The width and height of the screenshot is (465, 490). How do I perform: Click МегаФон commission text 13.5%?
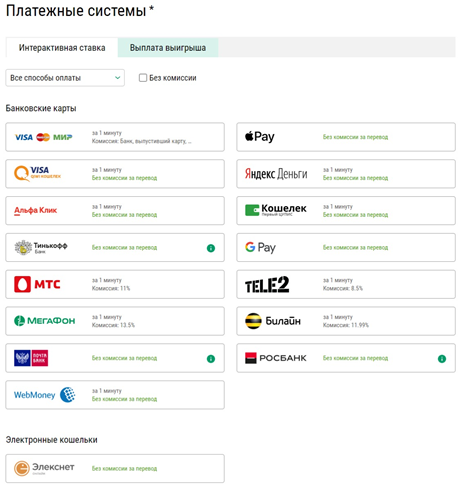pos(113,325)
